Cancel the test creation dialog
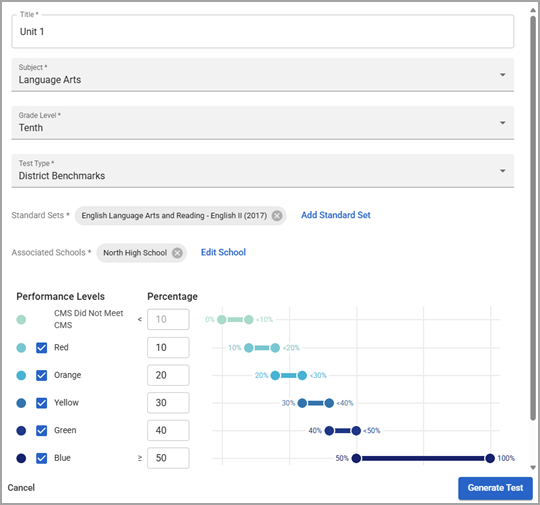Viewport: 540px width, 505px height. [x=21, y=488]
